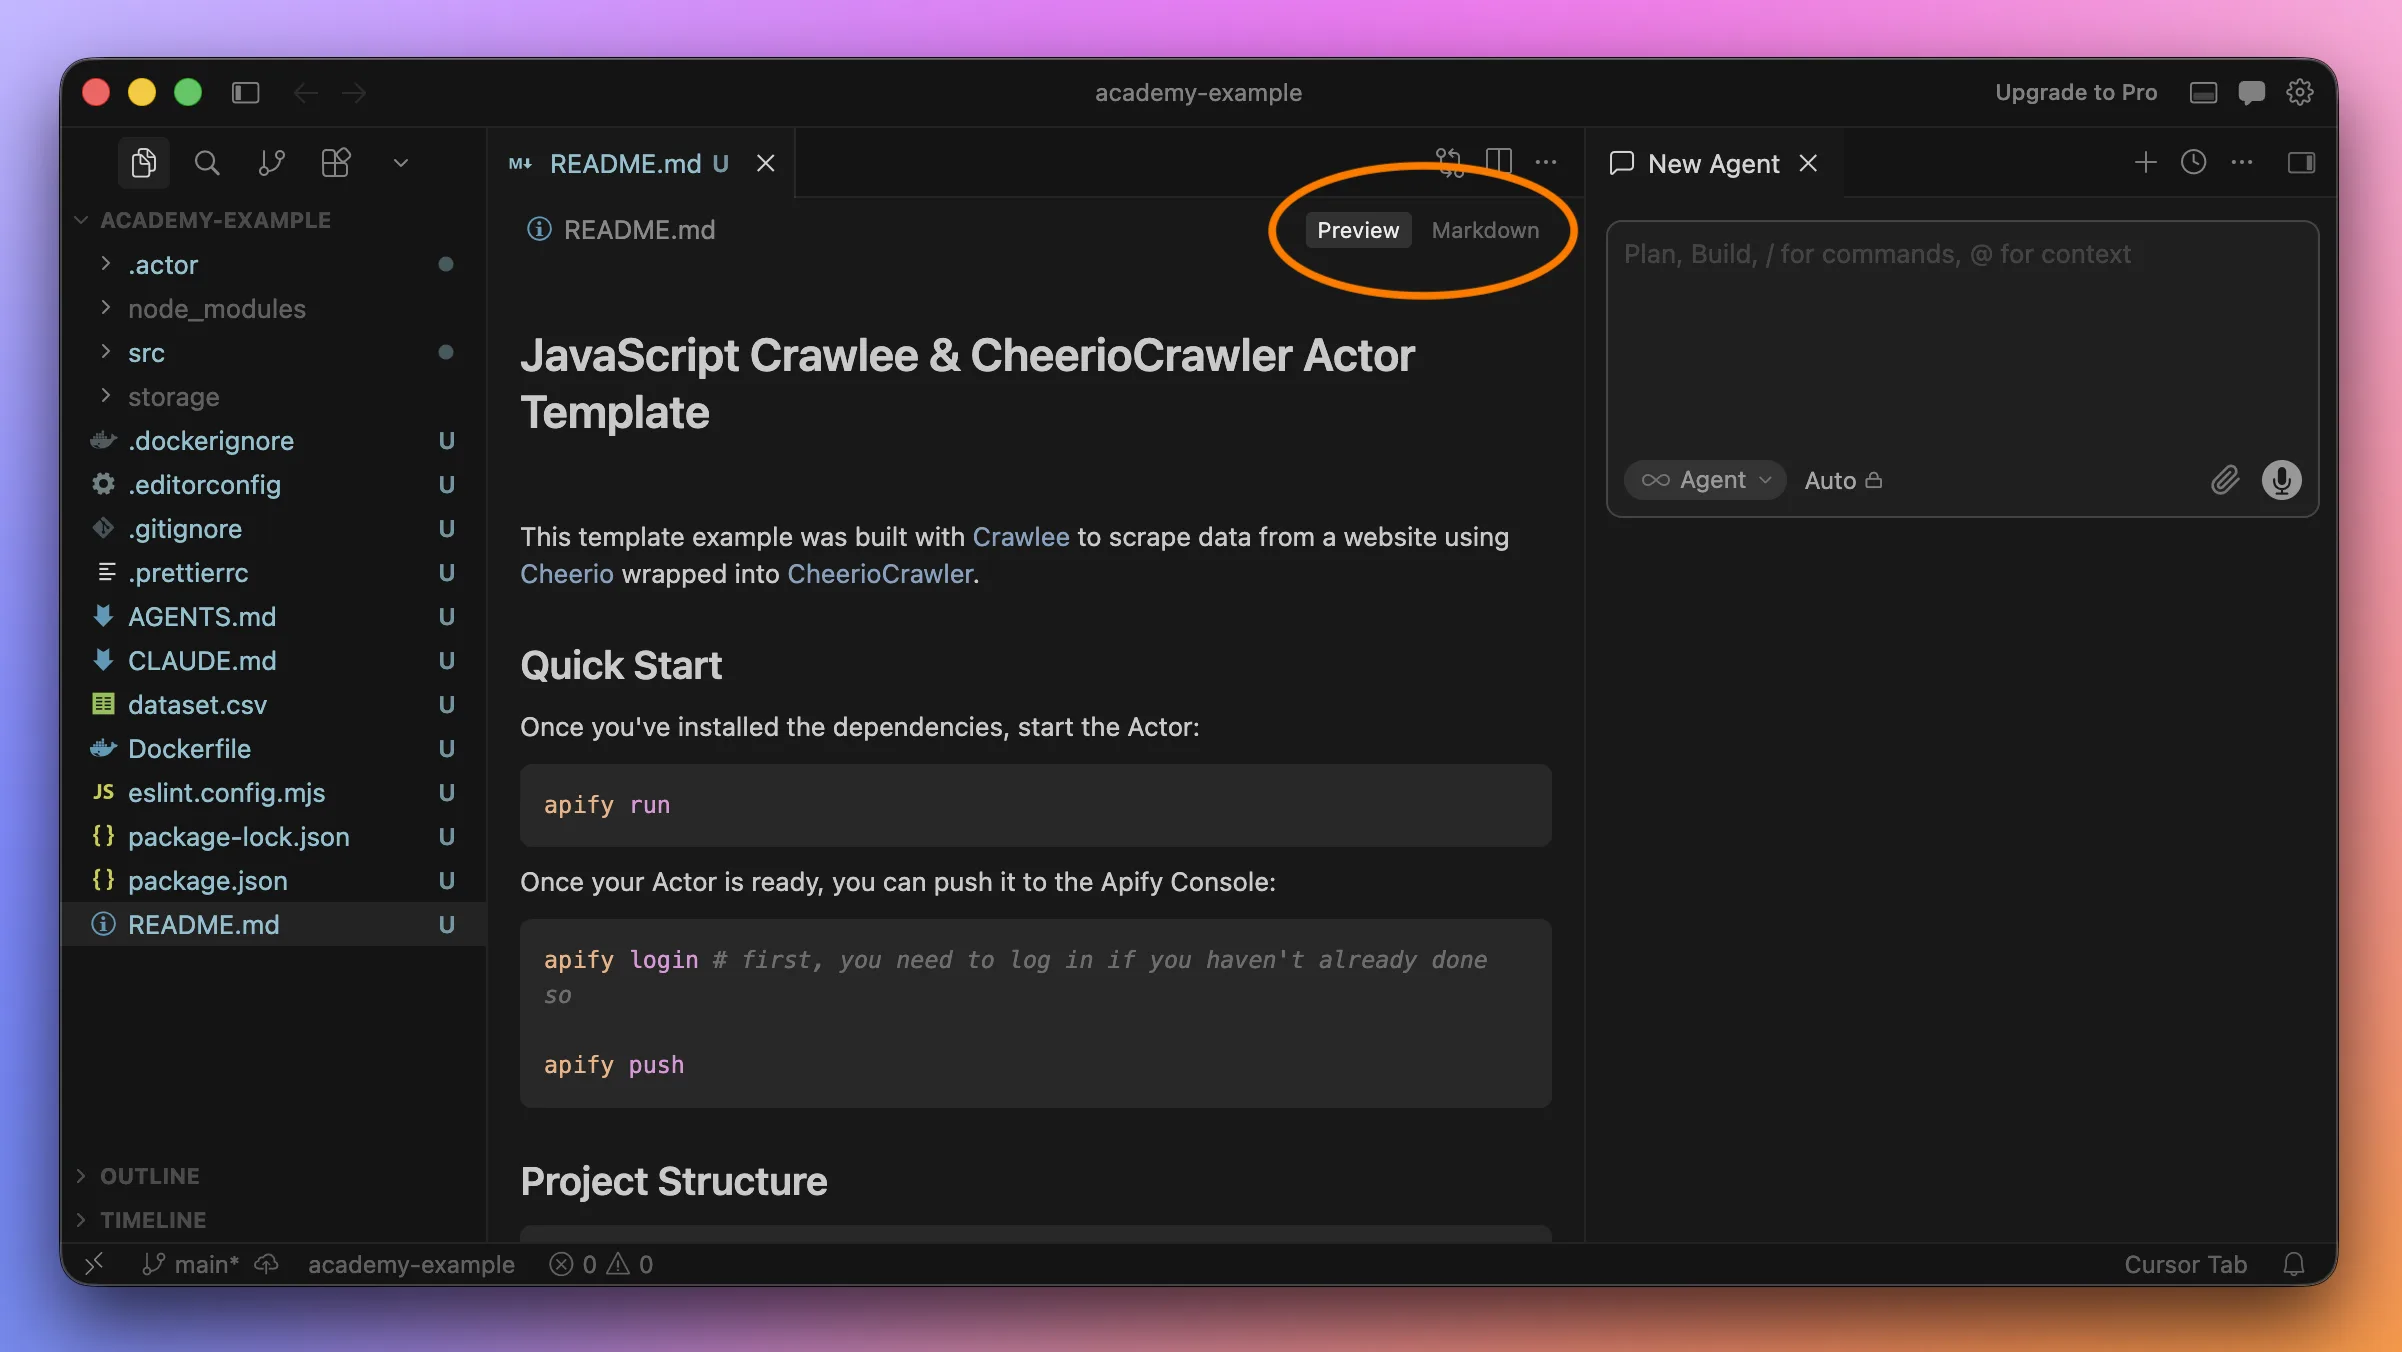Start voice input with microphone

point(2281,480)
